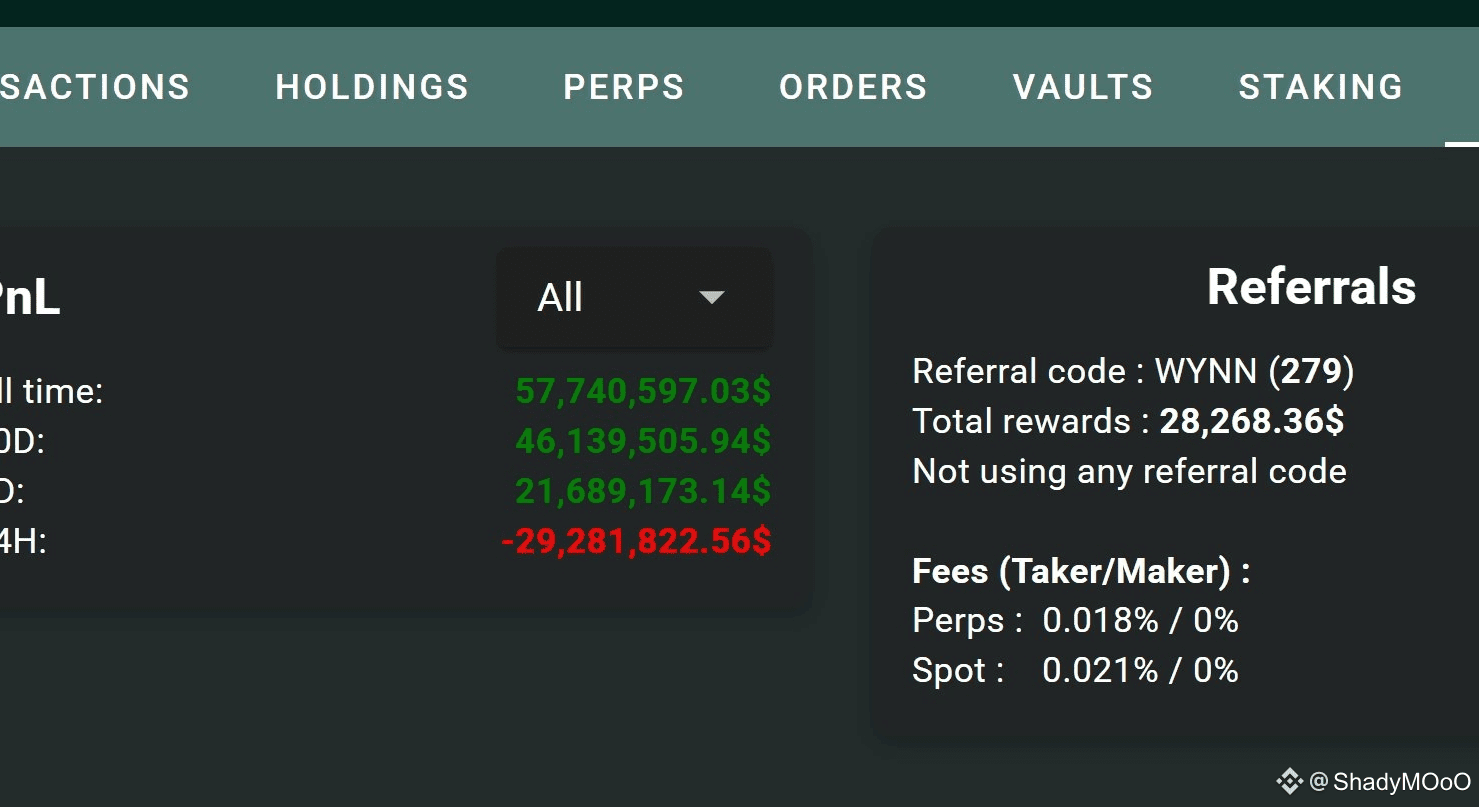
Task: Click the Perps fee rate 0.018% / 0%
Action: (1140, 621)
